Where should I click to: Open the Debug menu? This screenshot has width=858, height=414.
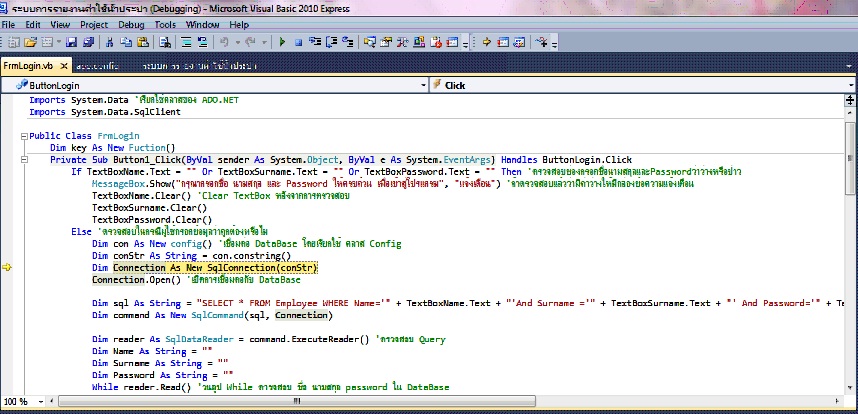tap(131, 25)
